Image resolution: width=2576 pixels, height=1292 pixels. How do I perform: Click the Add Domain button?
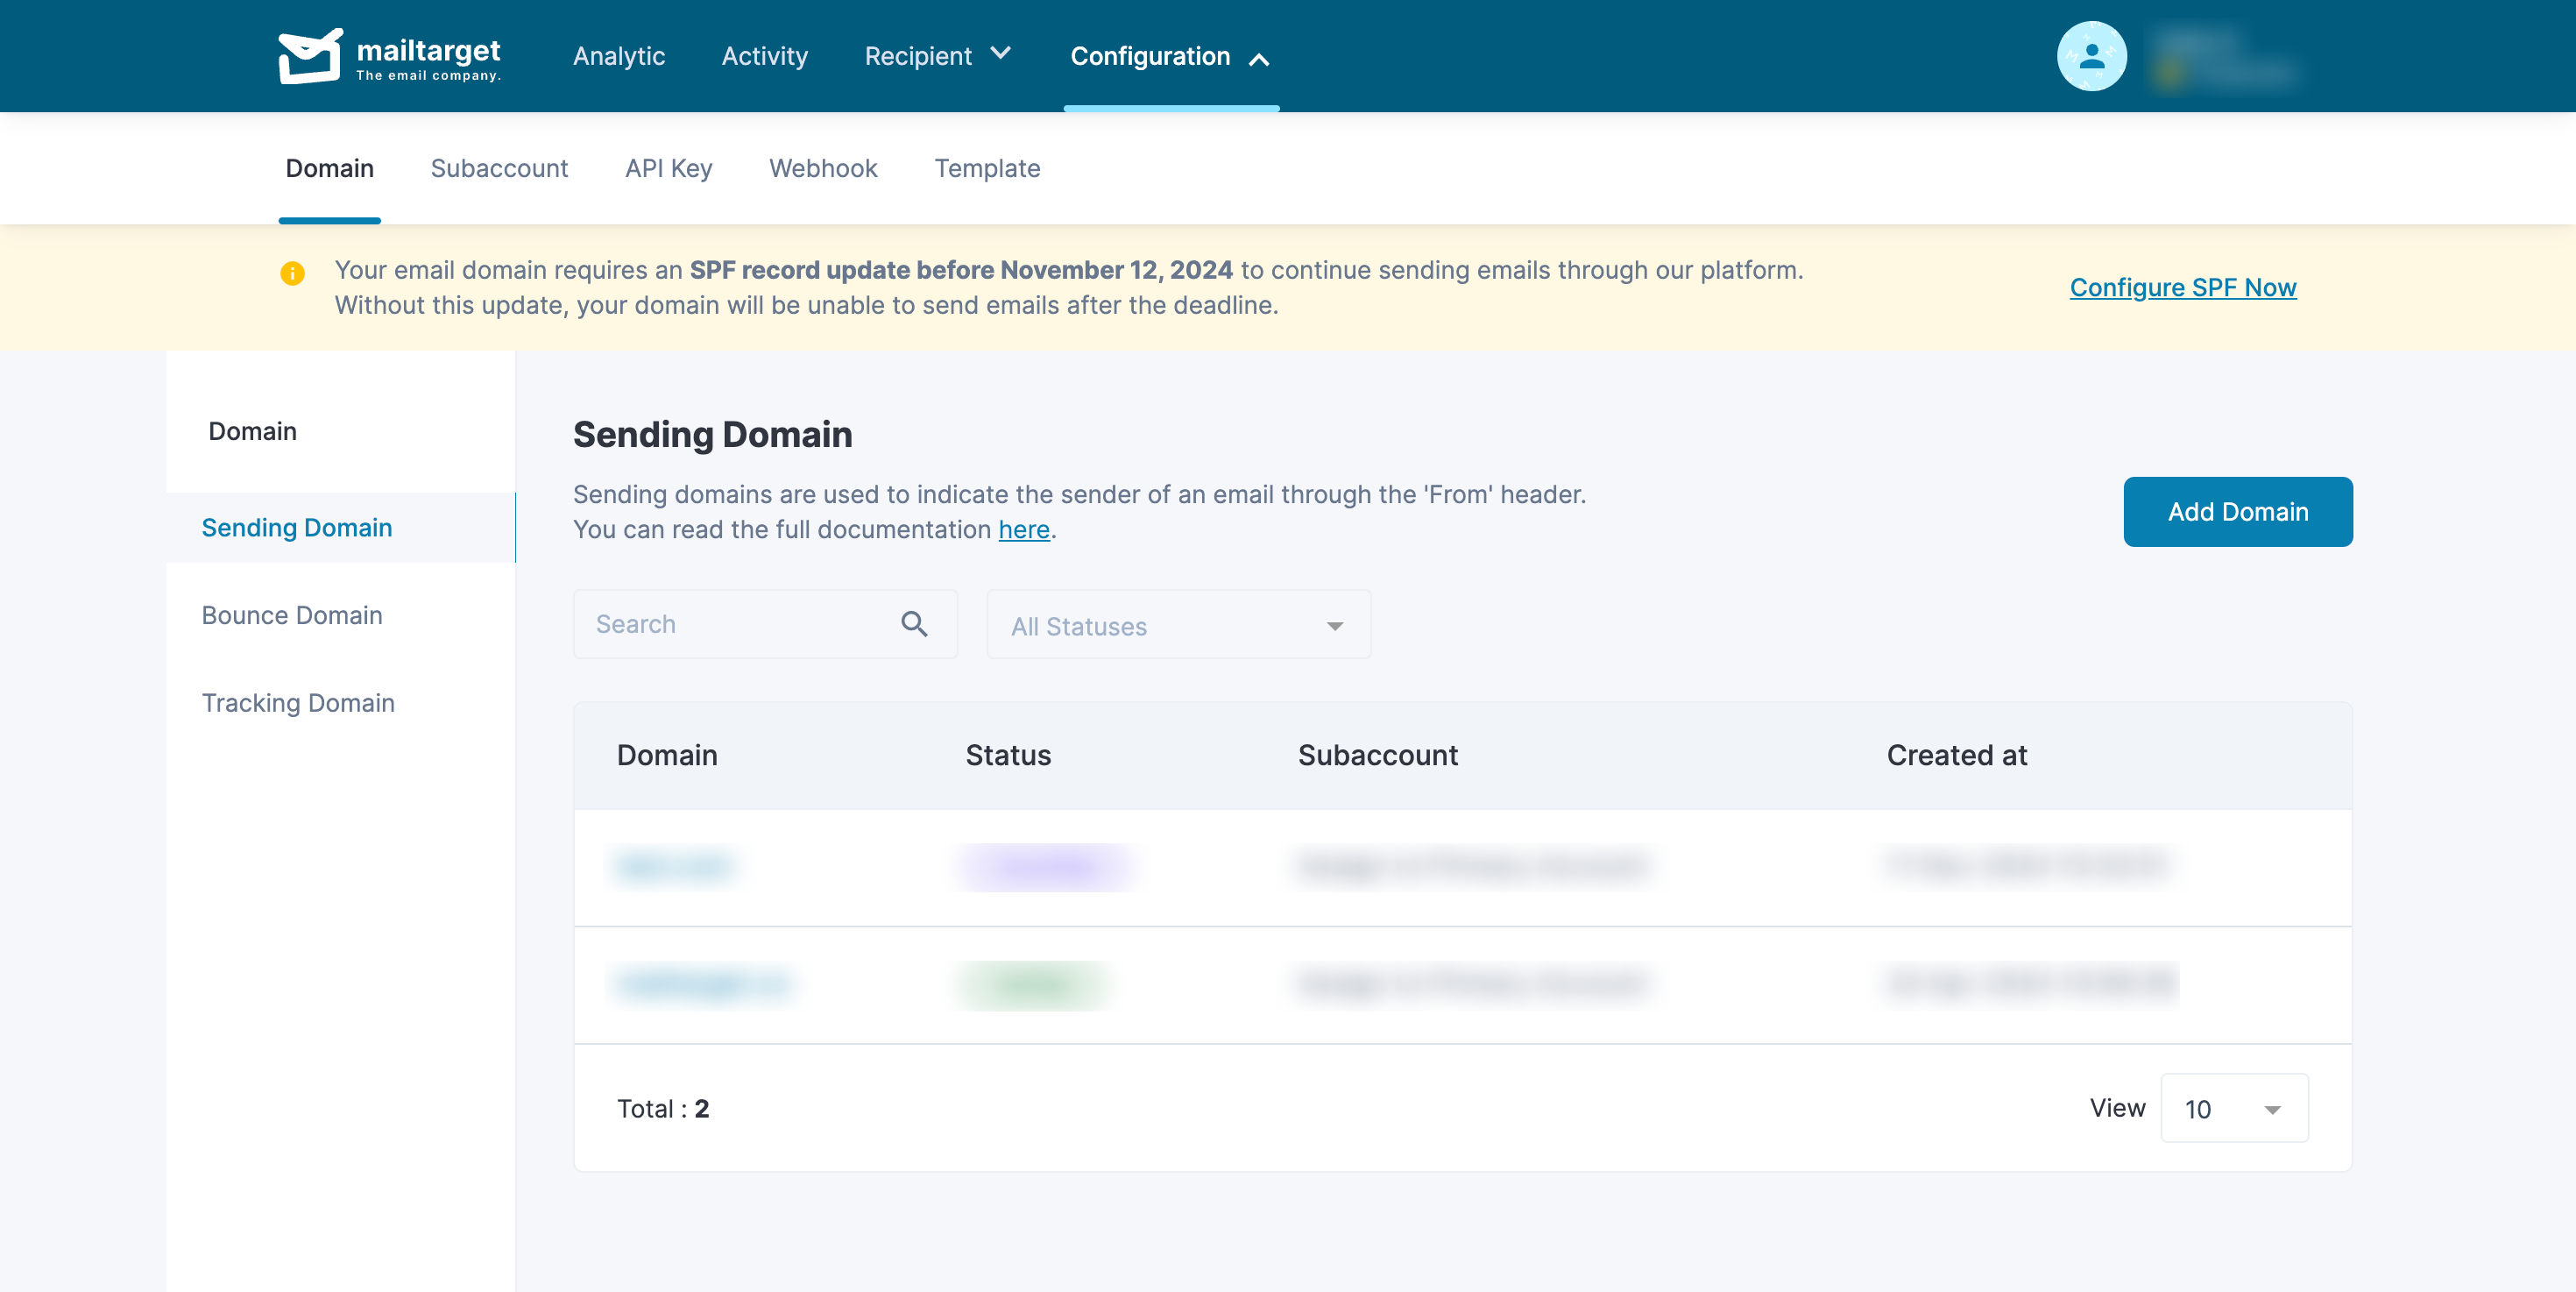[x=2237, y=512]
